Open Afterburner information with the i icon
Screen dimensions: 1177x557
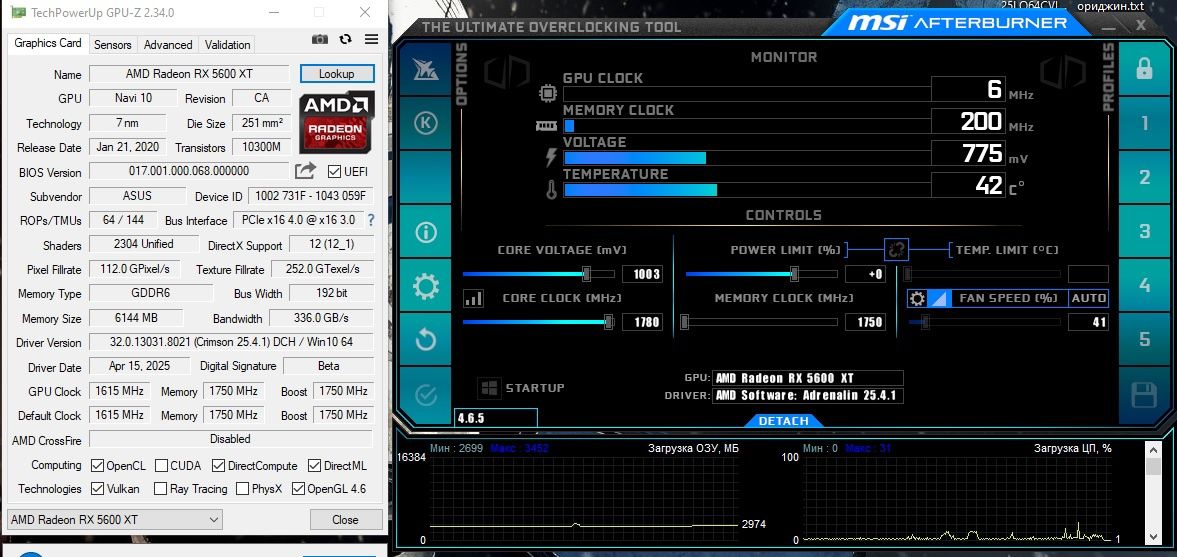coord(426,231)
